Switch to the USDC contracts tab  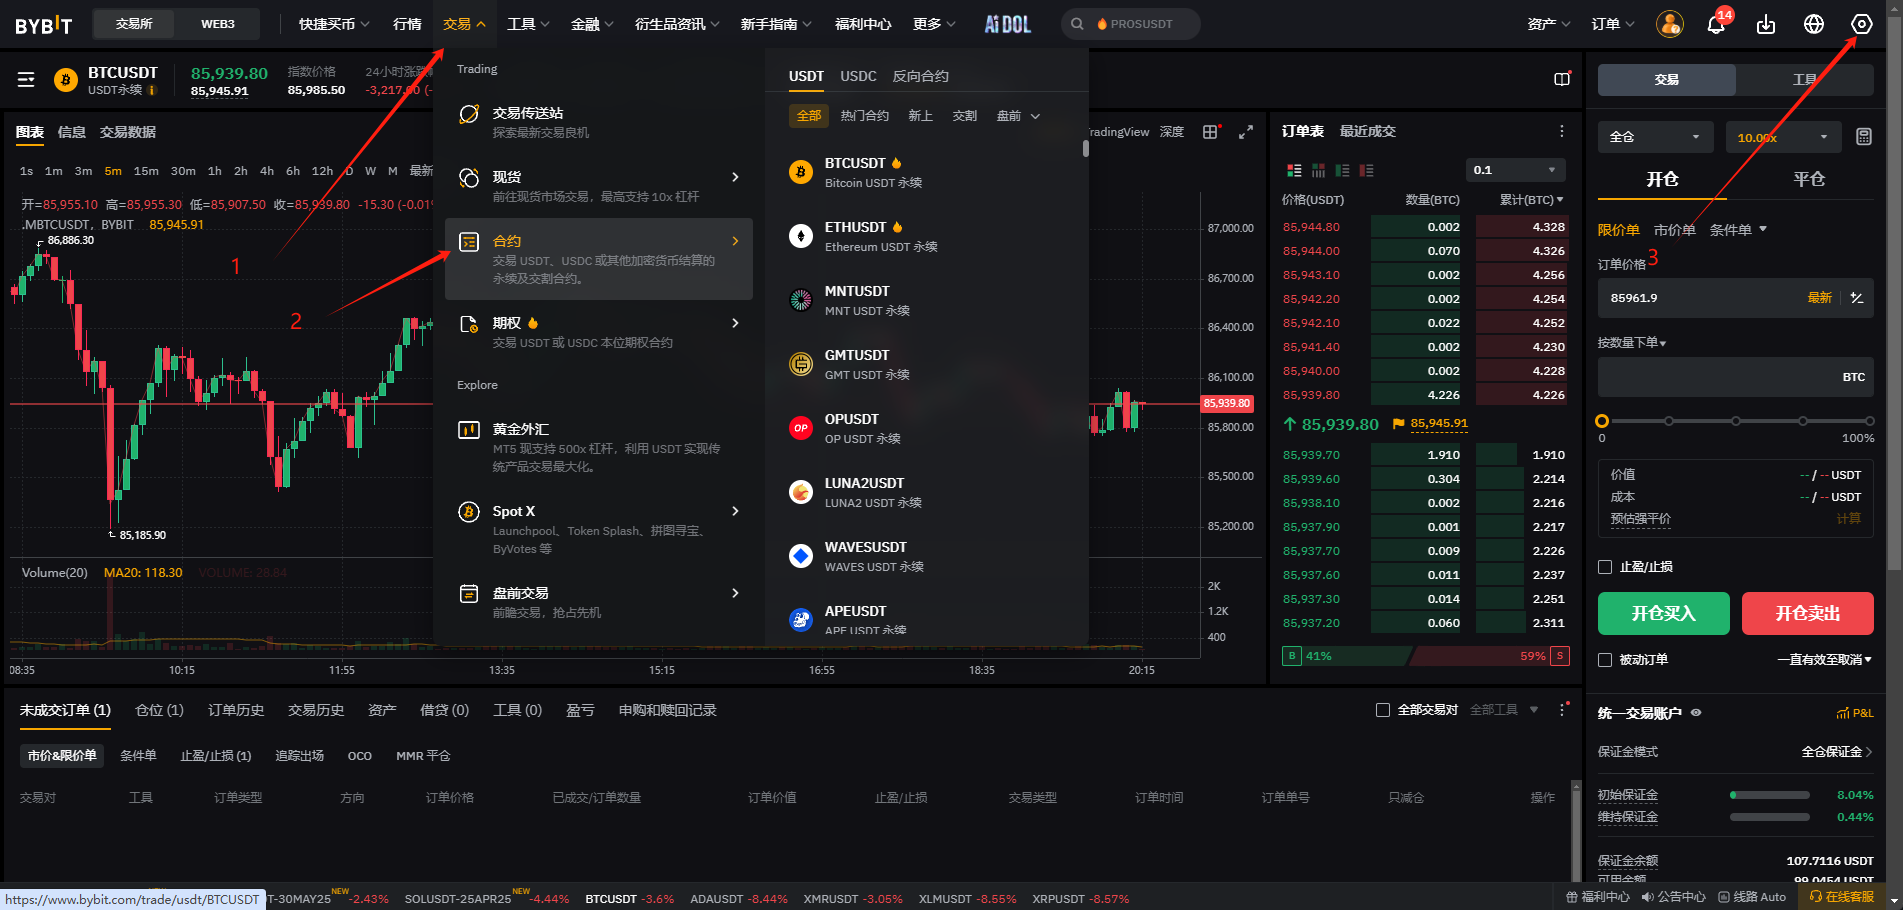point(858,76)
